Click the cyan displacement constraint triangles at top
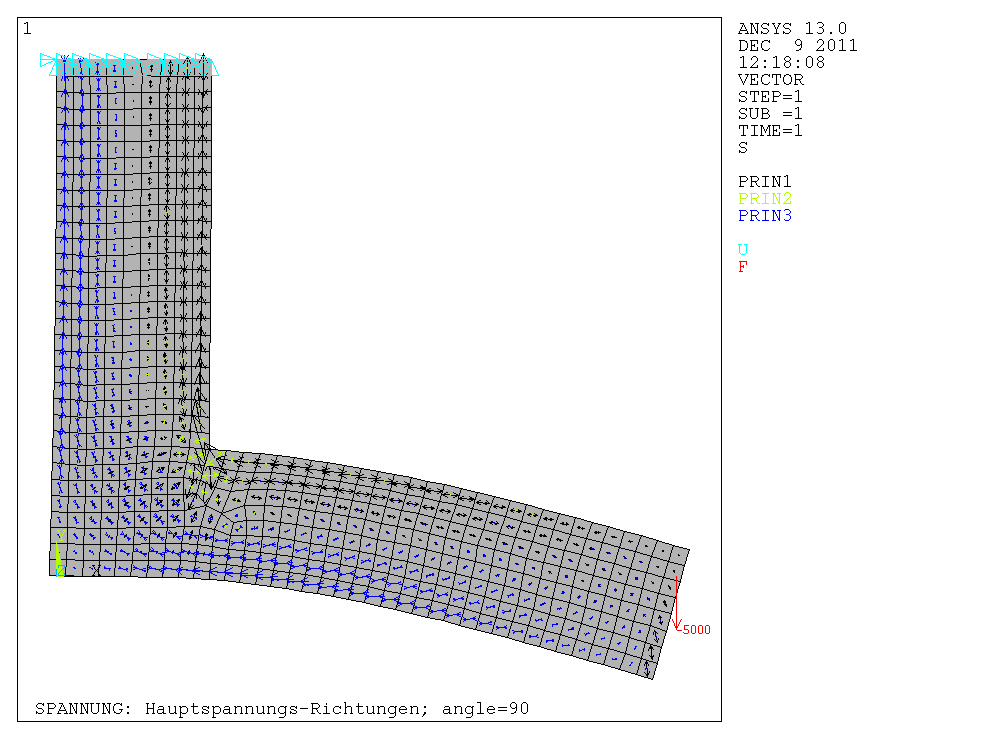Screen dimensions: 985x739 coord(130,65)
